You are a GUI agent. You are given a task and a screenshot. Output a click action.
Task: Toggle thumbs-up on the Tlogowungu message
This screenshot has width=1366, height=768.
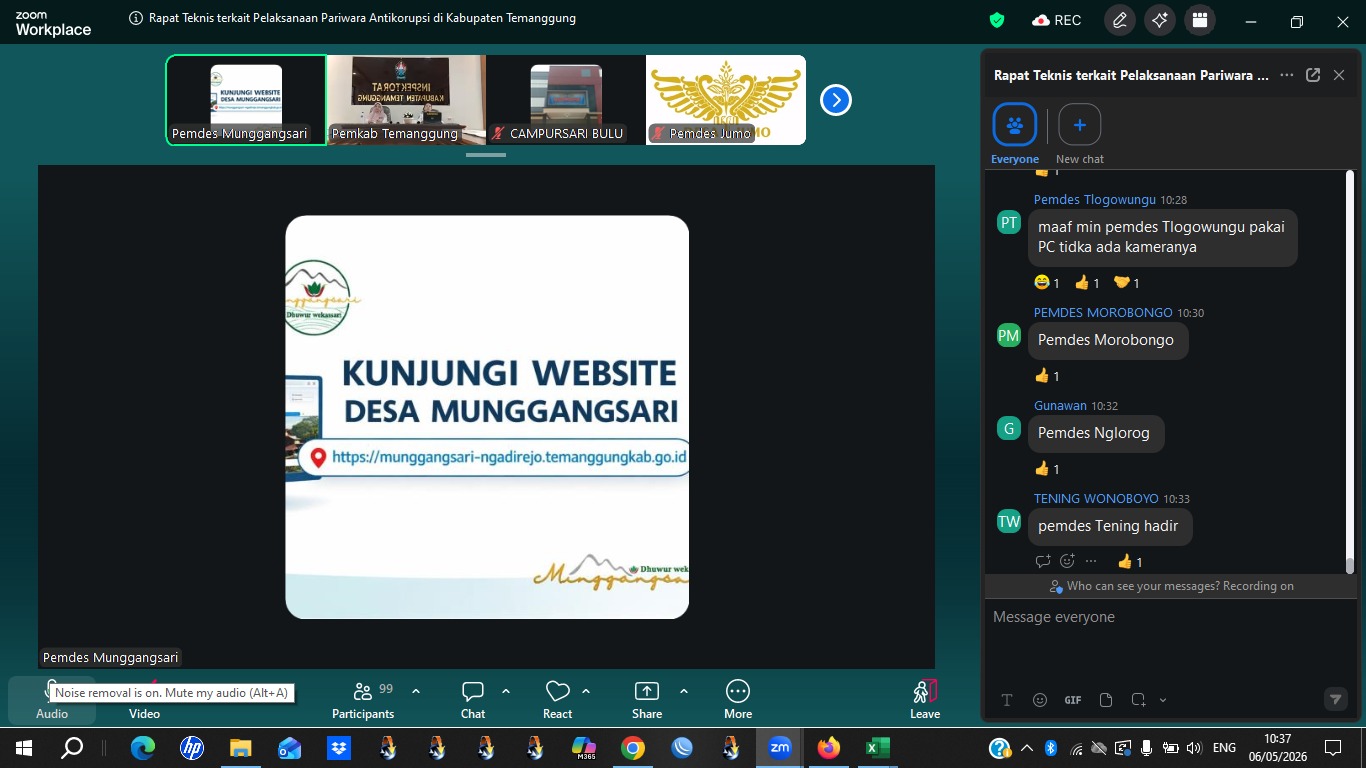coord(1087,283)
